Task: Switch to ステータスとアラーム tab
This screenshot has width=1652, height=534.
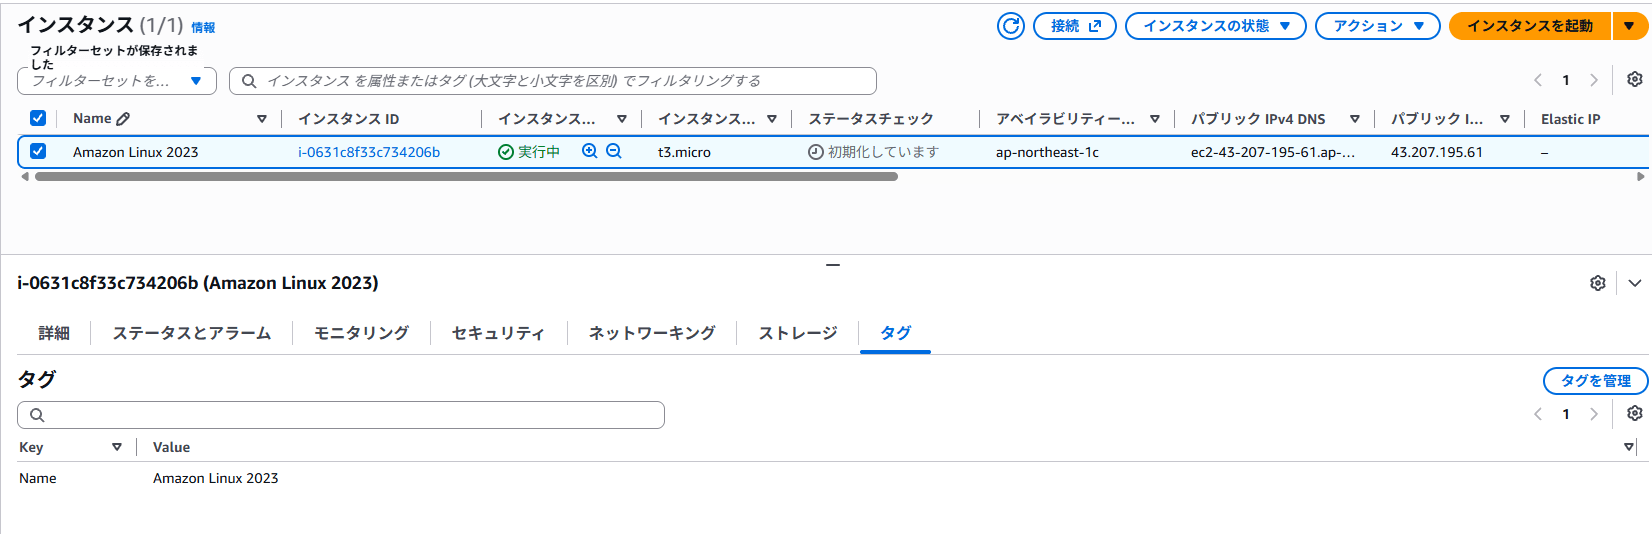Action: pyautogui.click(x=192, y=333)
